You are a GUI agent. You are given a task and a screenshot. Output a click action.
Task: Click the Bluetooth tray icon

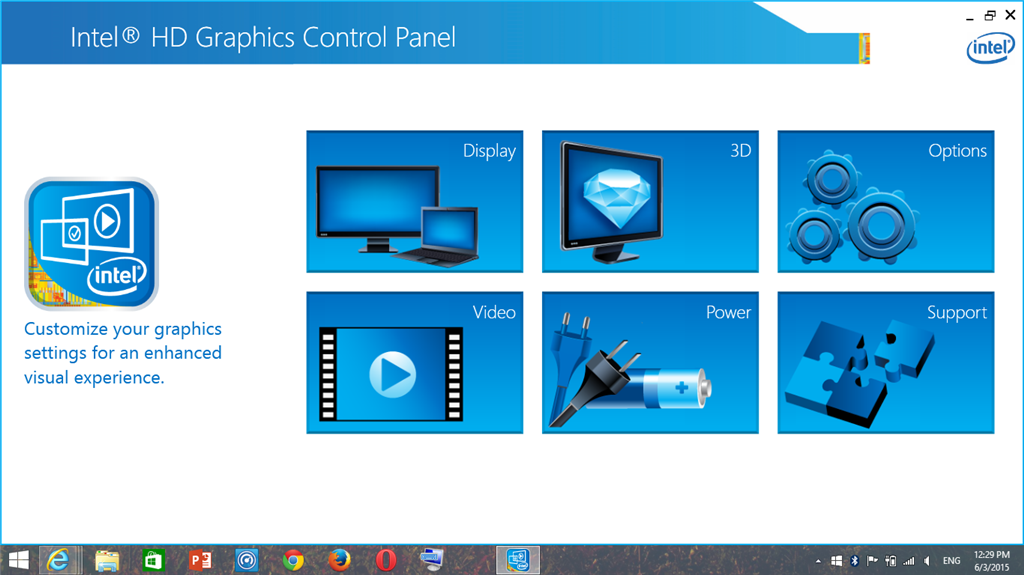pyautogui.click(x=854, y=561)
